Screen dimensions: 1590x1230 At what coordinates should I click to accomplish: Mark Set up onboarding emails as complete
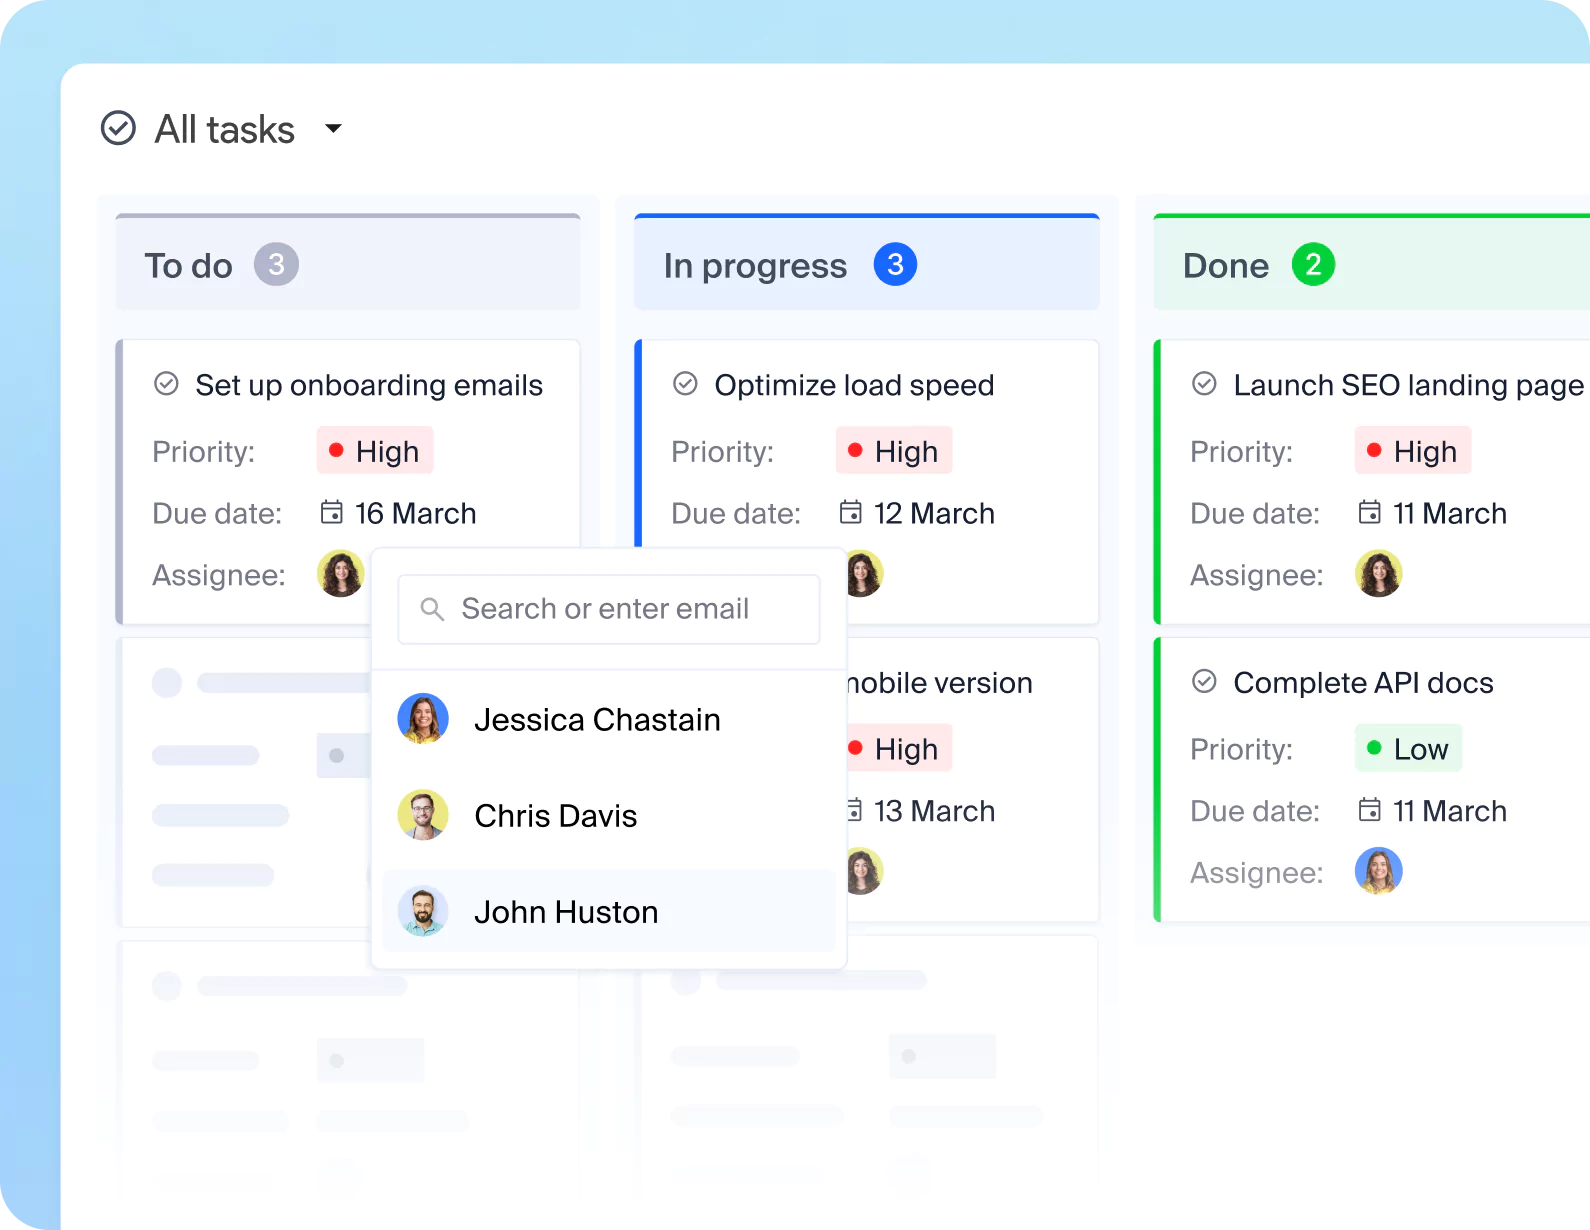tap(166, 384)
